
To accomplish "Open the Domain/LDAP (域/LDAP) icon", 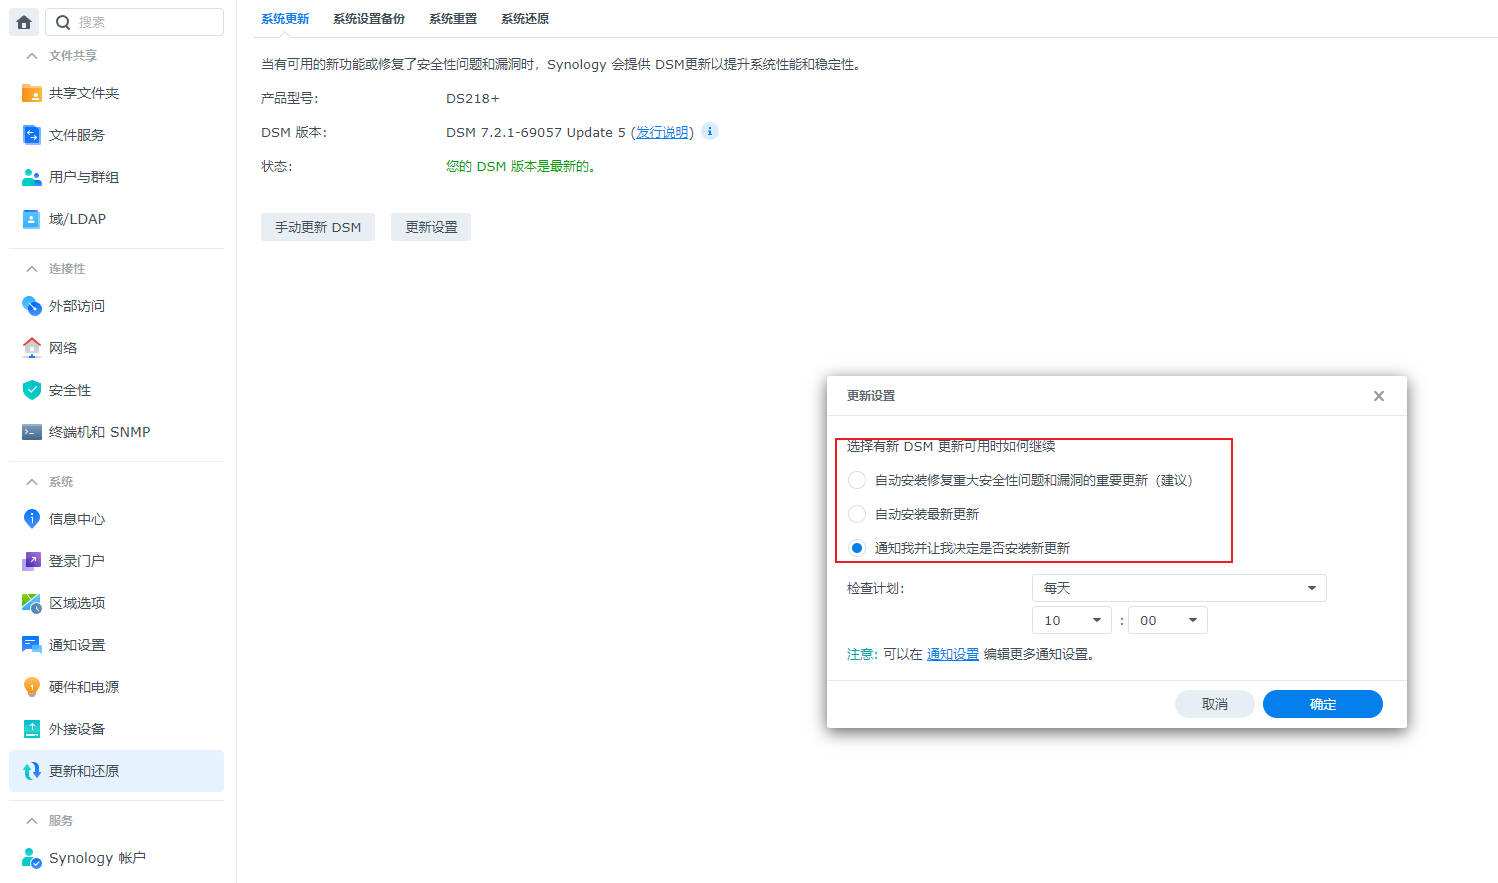I will (x=32, y=219).
